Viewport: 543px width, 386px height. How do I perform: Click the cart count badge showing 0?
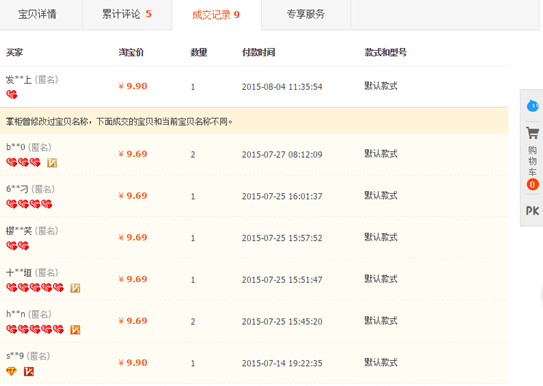[x=532, y=185]
